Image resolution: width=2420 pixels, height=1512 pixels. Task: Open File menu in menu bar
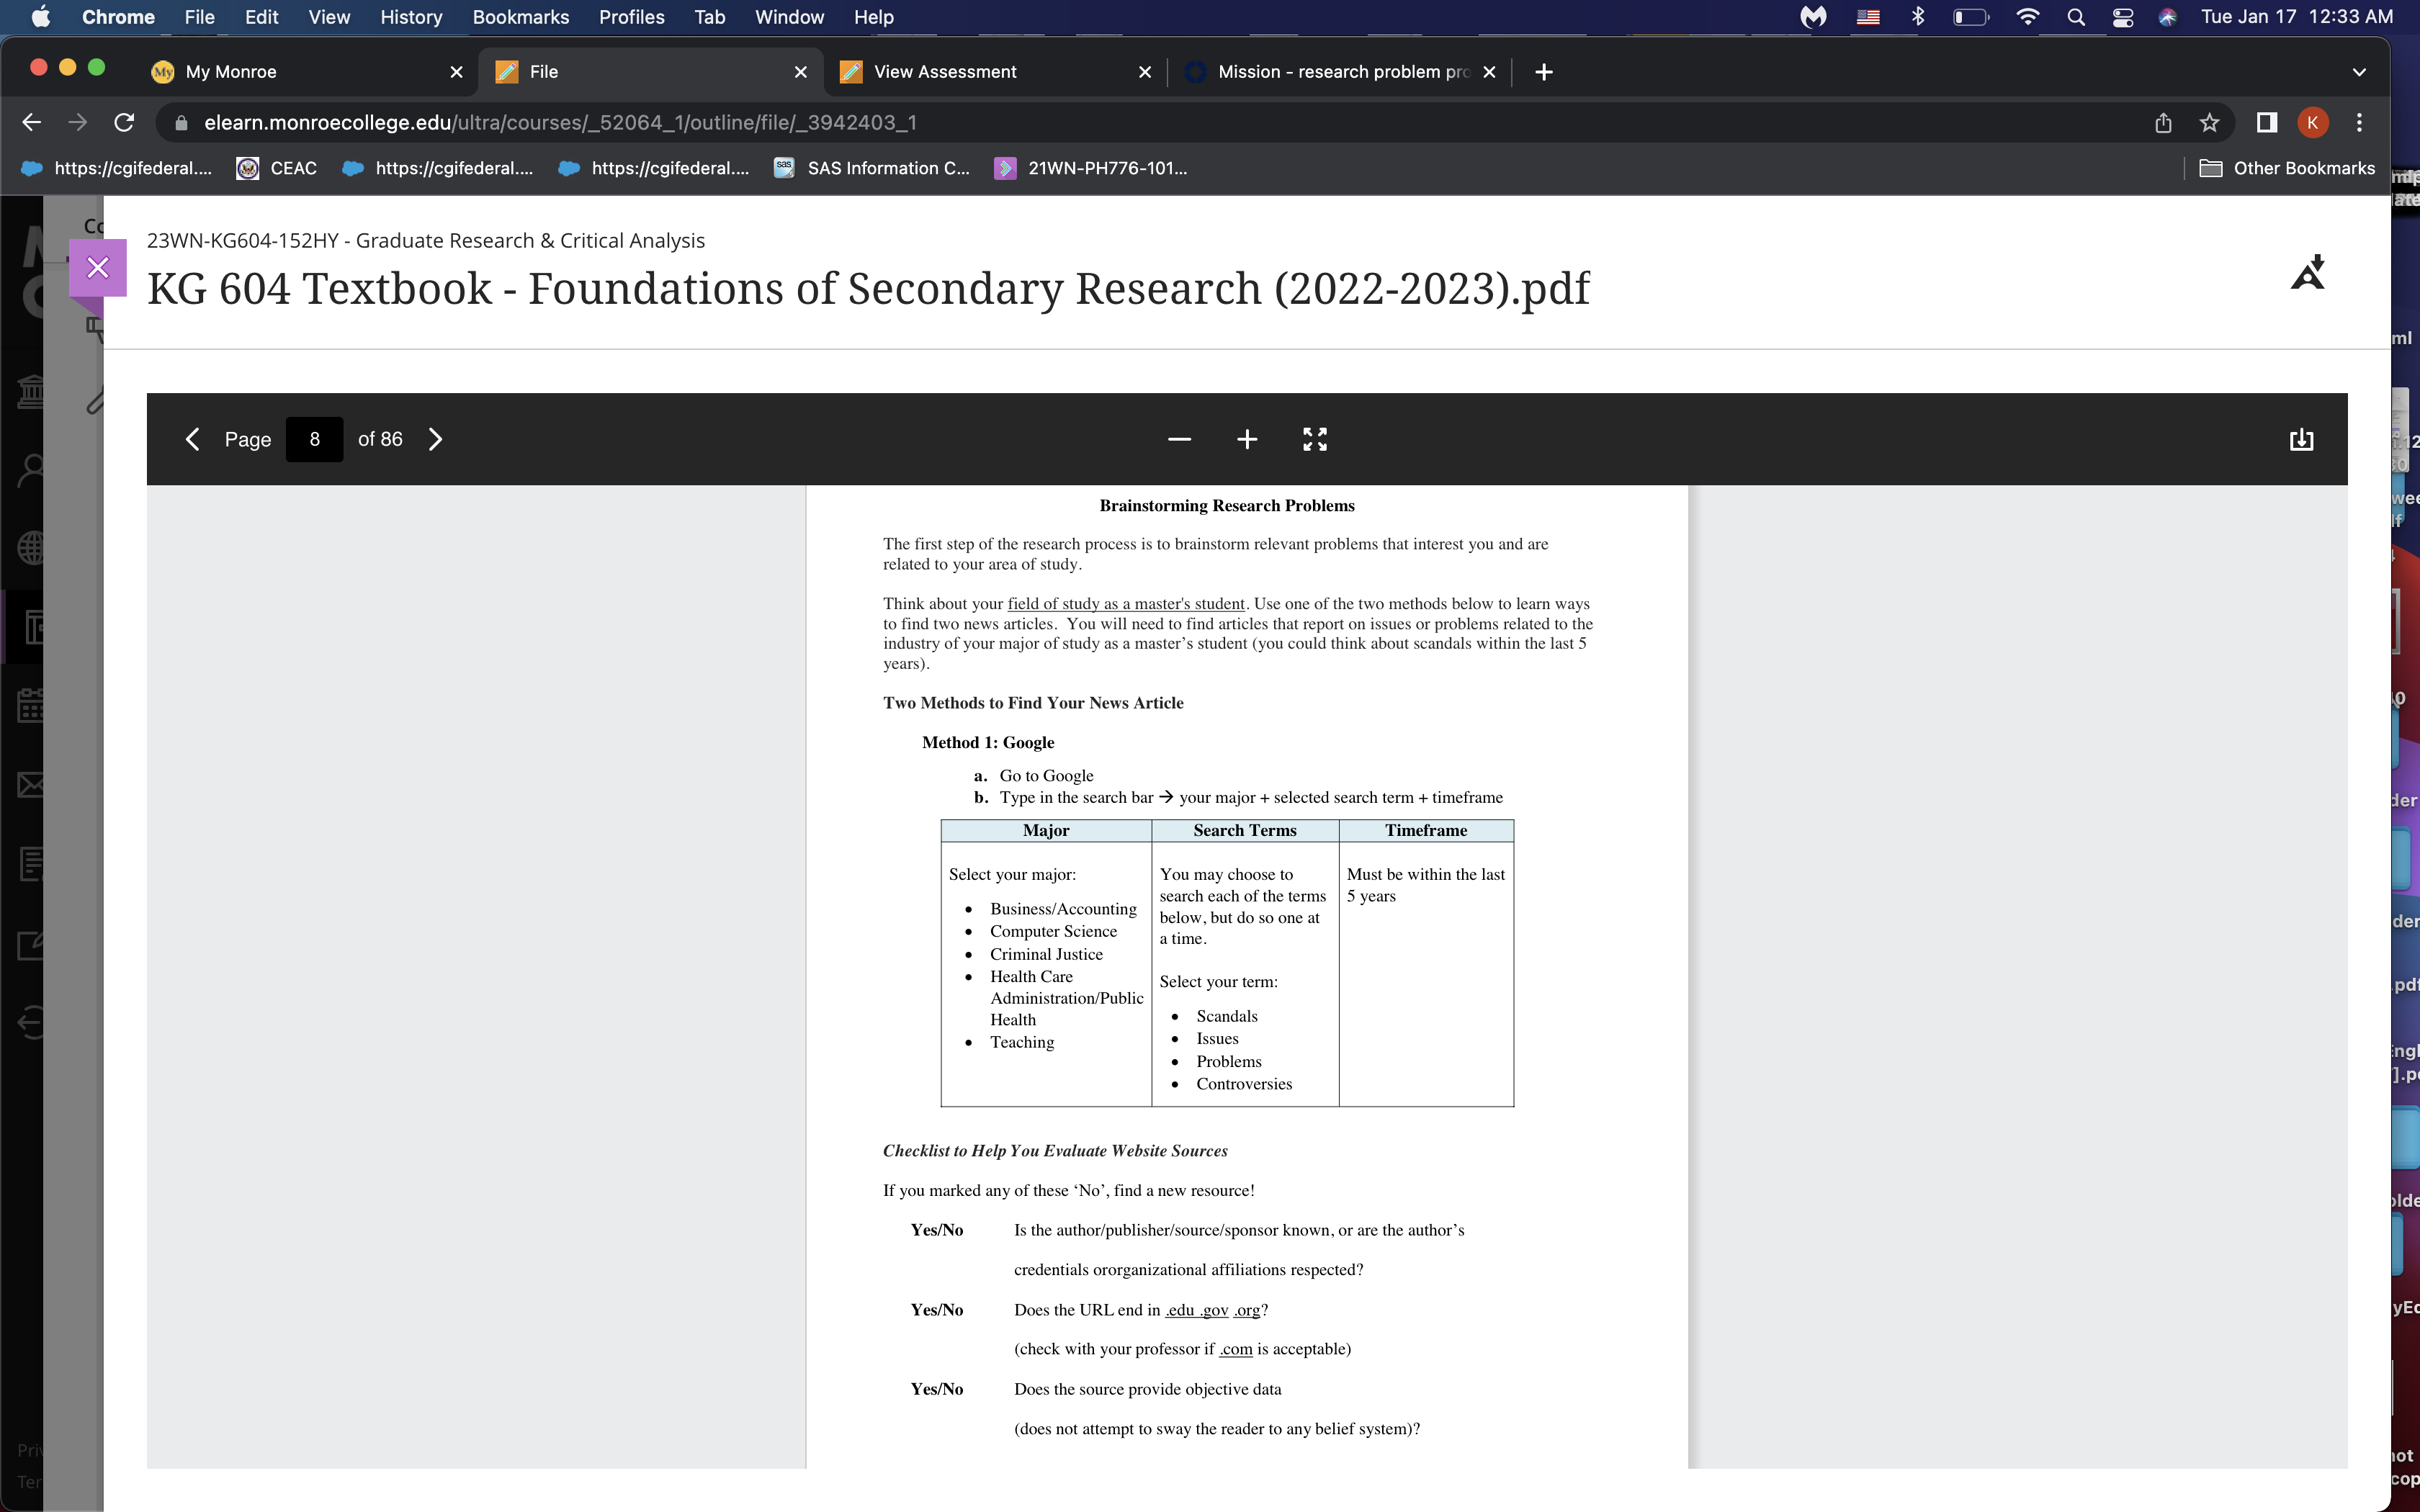pyautogui.click(x=199, y=17)
